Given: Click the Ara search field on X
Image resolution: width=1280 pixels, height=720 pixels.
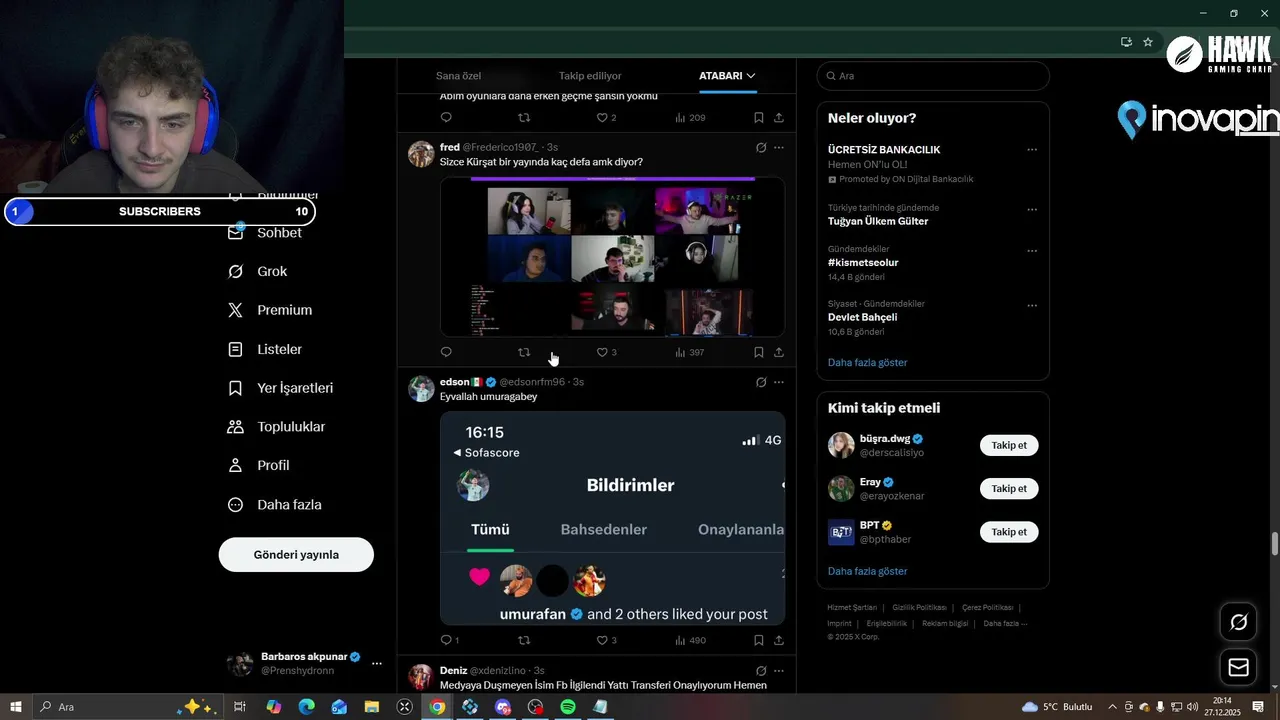Looking at the screenshot, I should (933, 76).
